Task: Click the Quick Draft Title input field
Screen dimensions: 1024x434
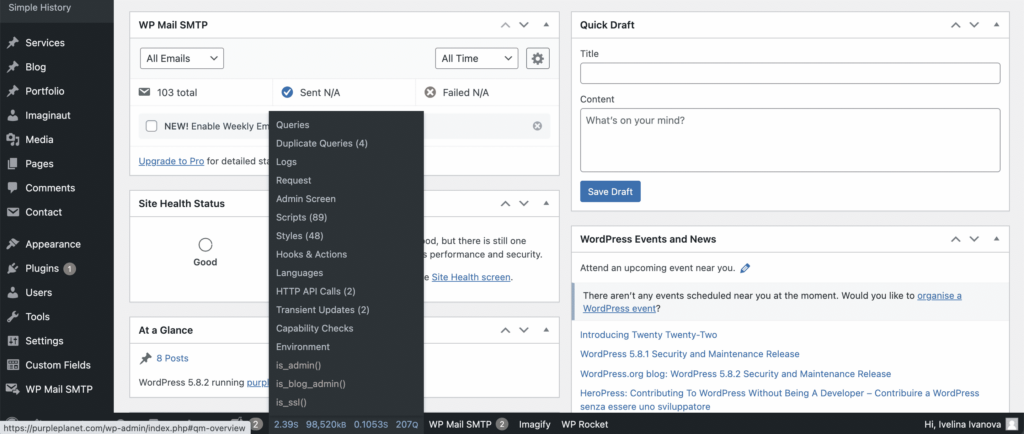Action: pos(790,73)
